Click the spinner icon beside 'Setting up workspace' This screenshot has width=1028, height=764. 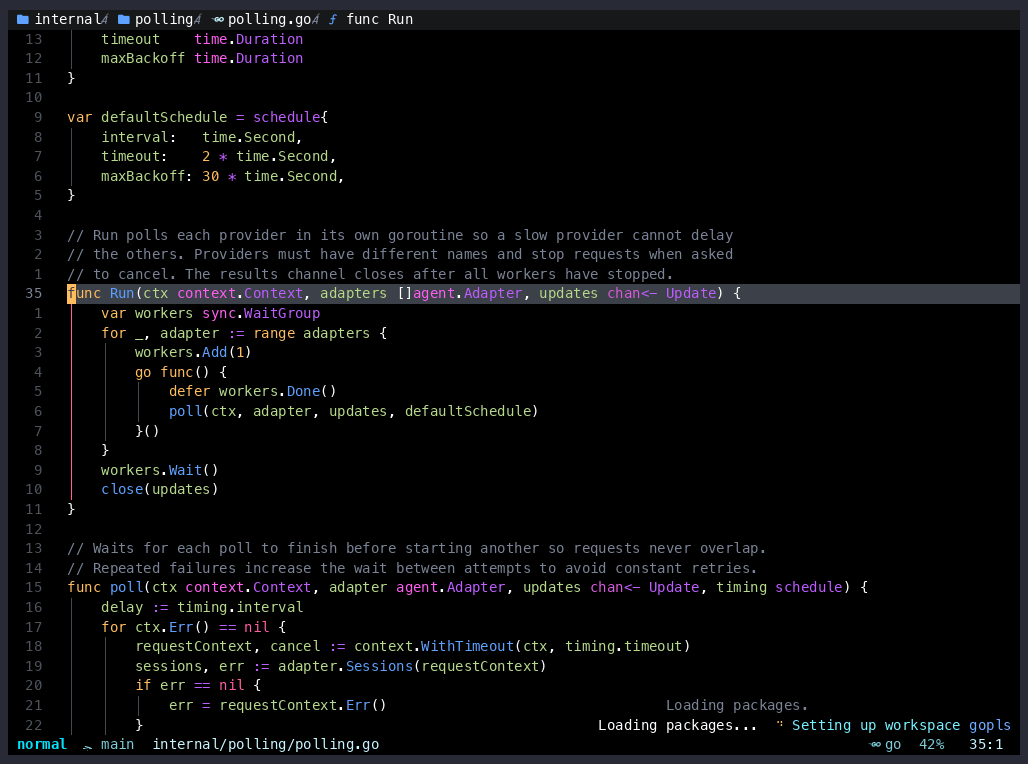(x=780, y=725)
